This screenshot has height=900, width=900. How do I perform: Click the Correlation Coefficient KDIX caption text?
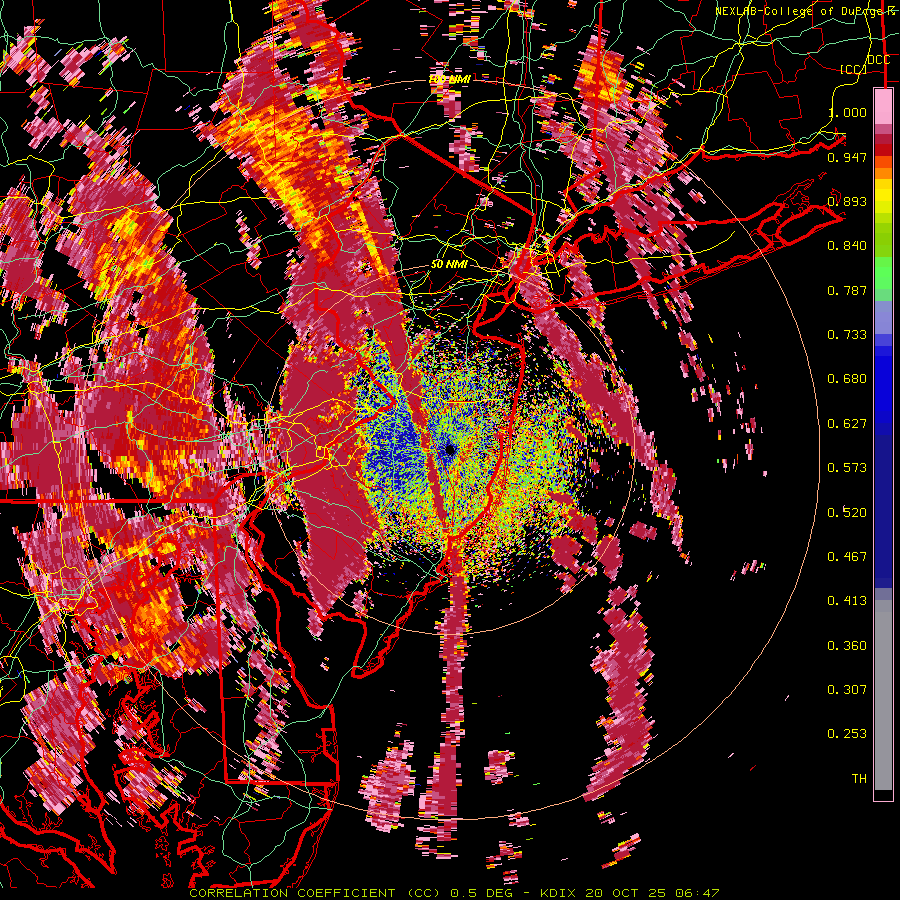click(x=454, y=893)
